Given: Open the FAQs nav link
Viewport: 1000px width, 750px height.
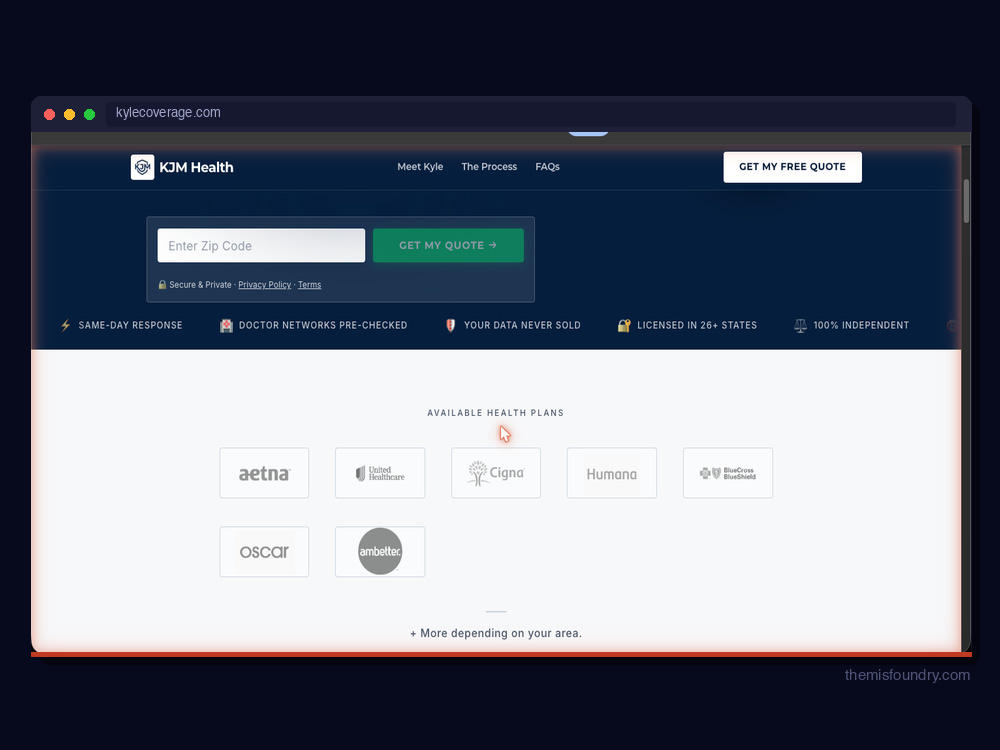Looking at the screenshot, I should point(547,166).
